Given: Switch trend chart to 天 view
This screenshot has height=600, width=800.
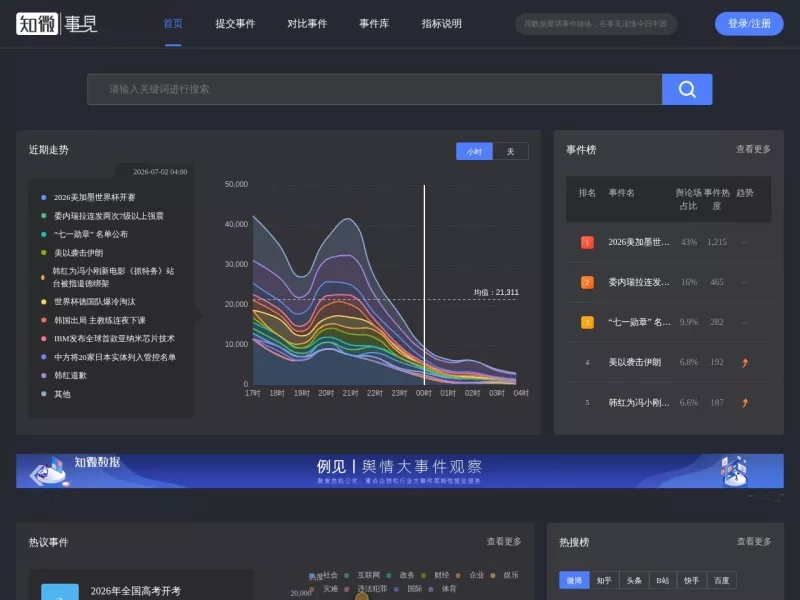Looking at the screenshot, I should pyautogui.click(x=510, y=152).
